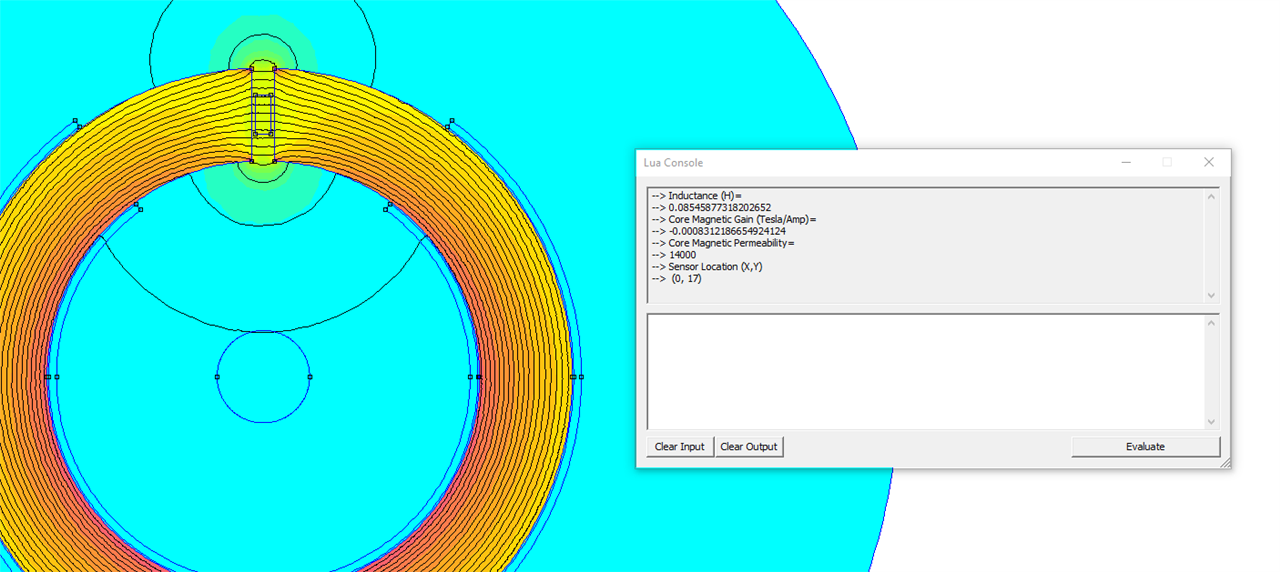This screenshot has height=572, width=1280.
Task: Click the input pane scroll up arrow
Action: (1212, 322)
